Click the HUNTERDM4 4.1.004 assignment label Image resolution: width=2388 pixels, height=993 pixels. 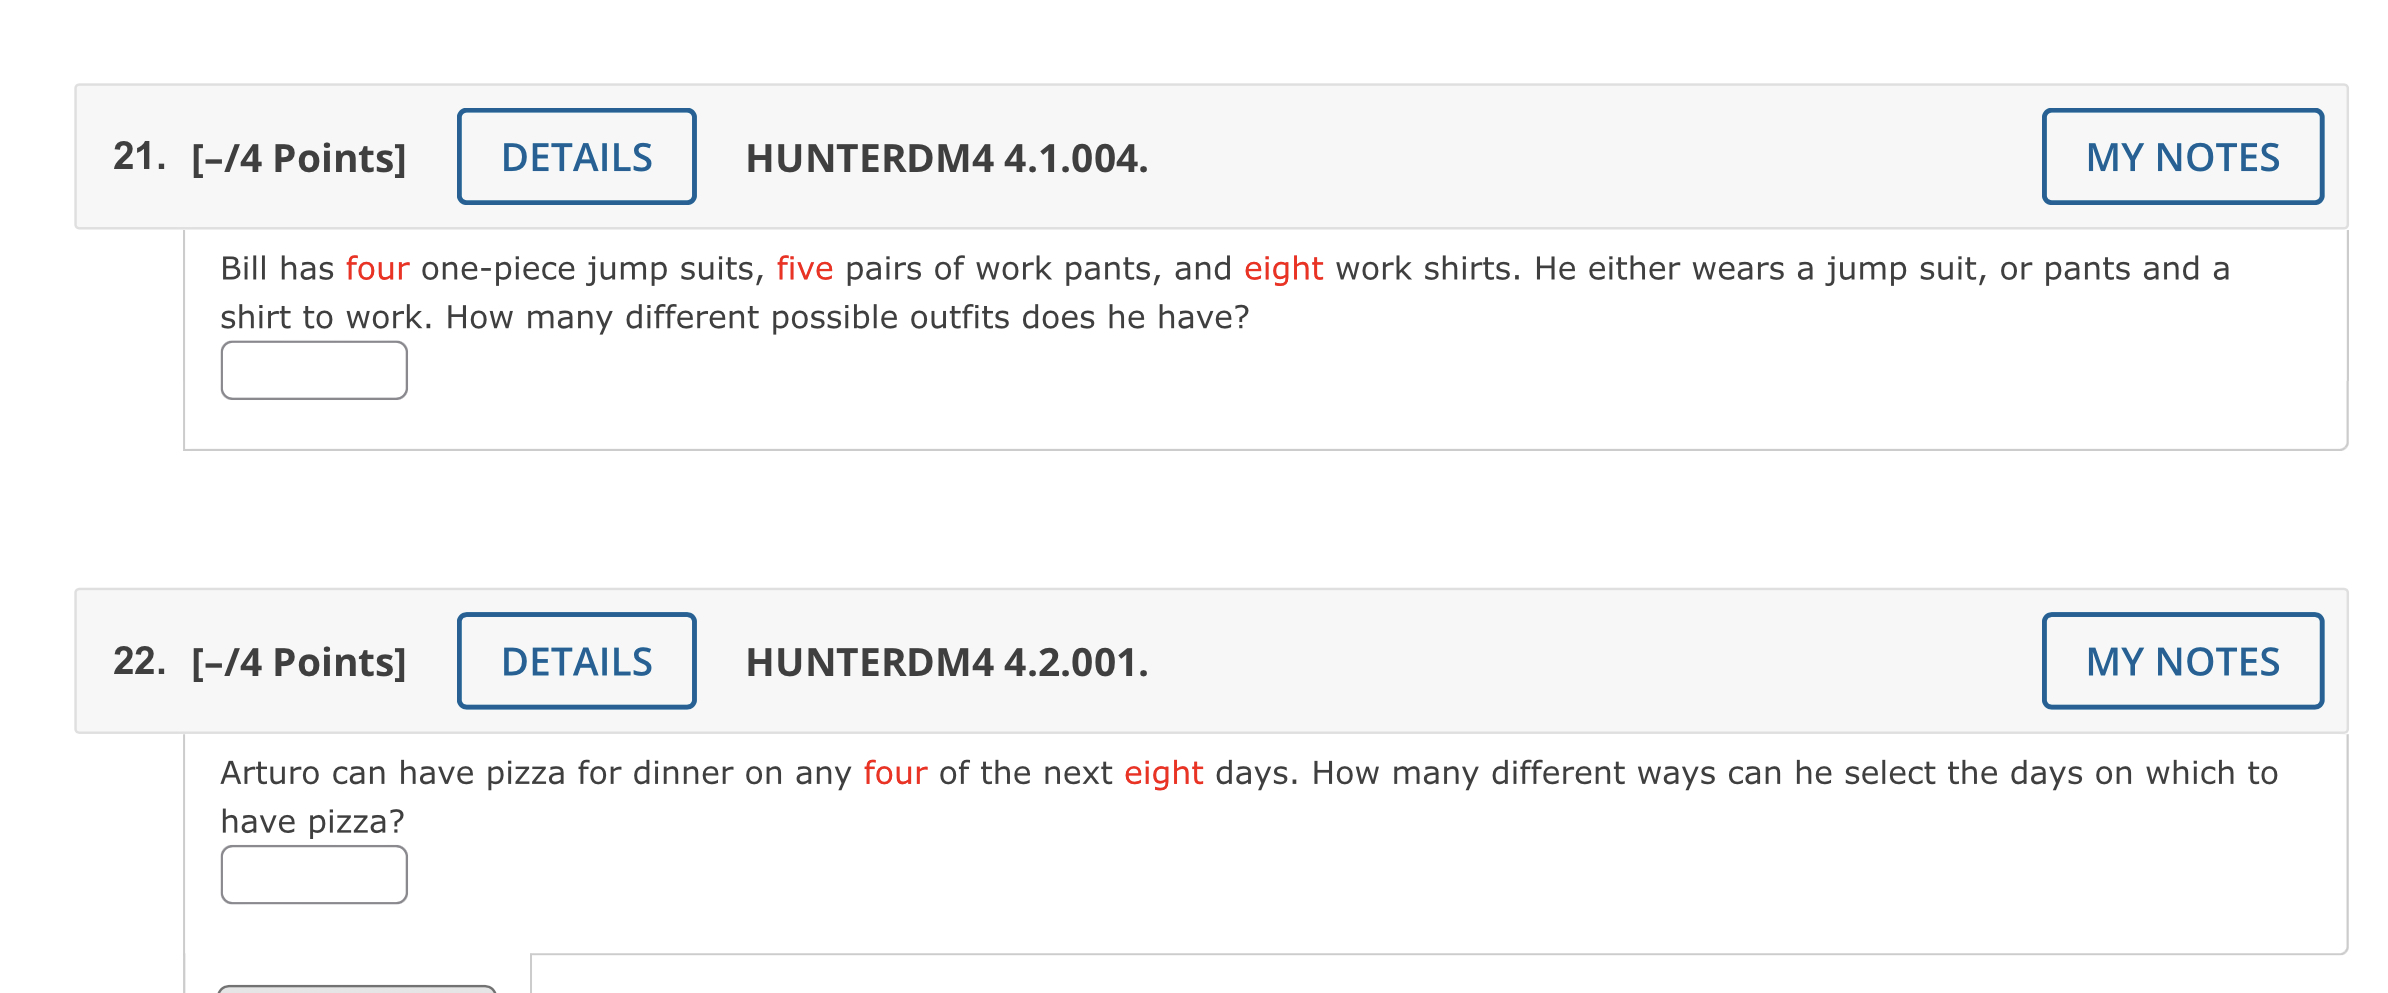946,158
